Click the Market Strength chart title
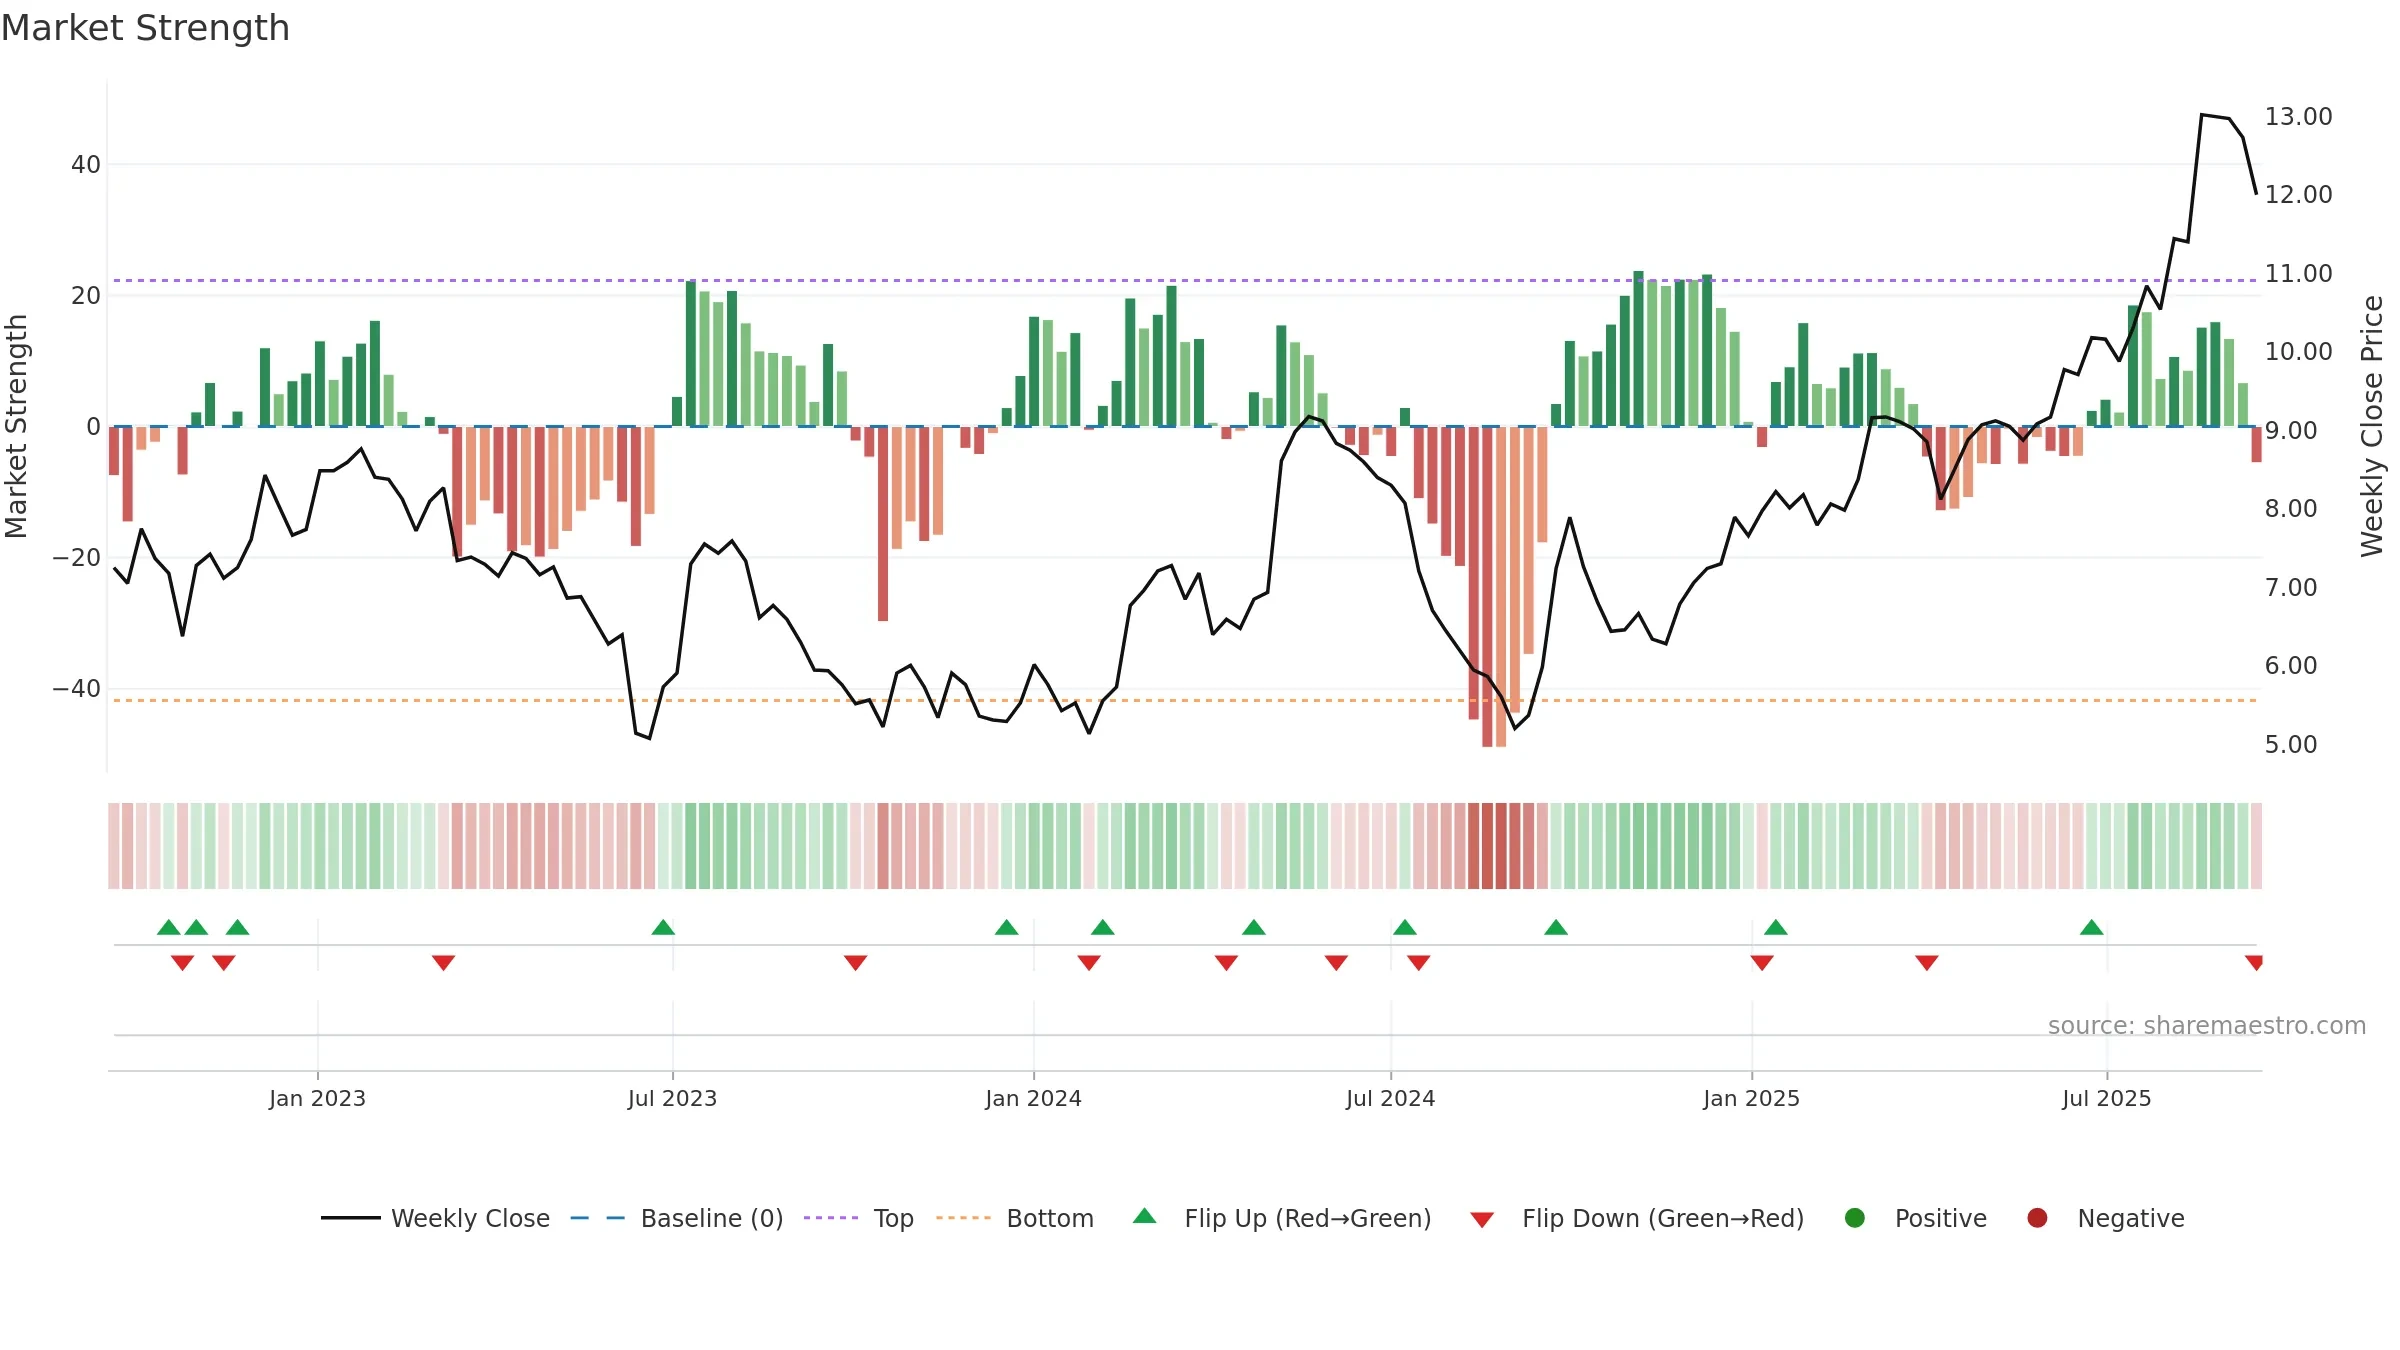The height and width of the screenshot is (1350, 2400). [145, 28]
